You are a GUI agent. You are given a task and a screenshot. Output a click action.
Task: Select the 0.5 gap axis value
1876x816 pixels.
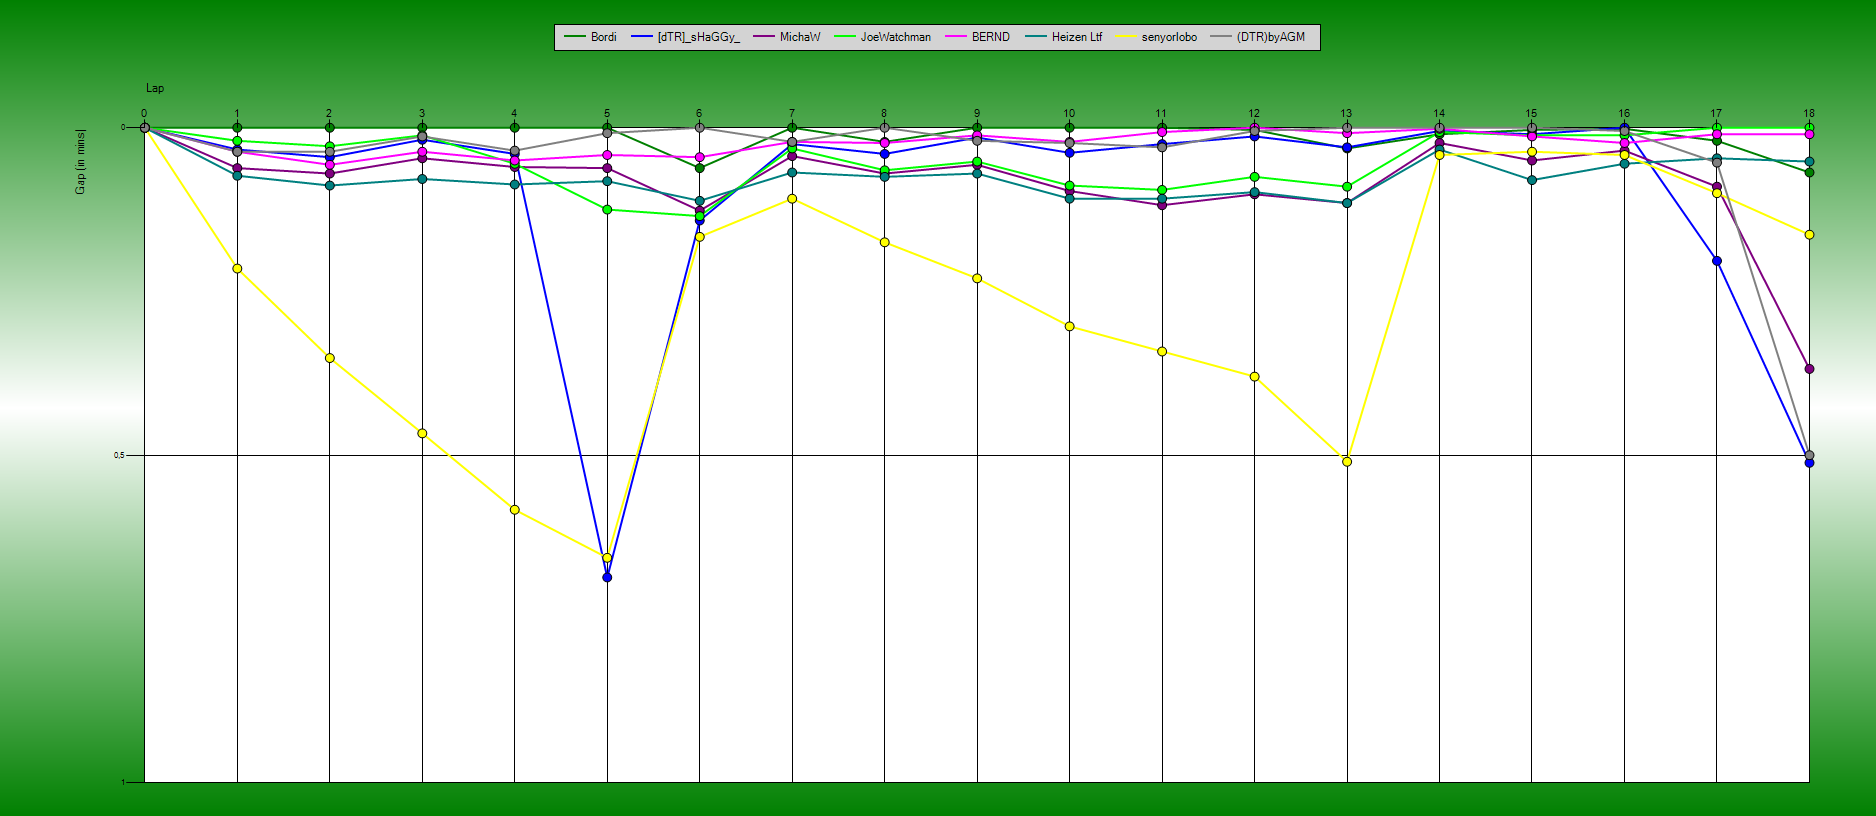121,455
